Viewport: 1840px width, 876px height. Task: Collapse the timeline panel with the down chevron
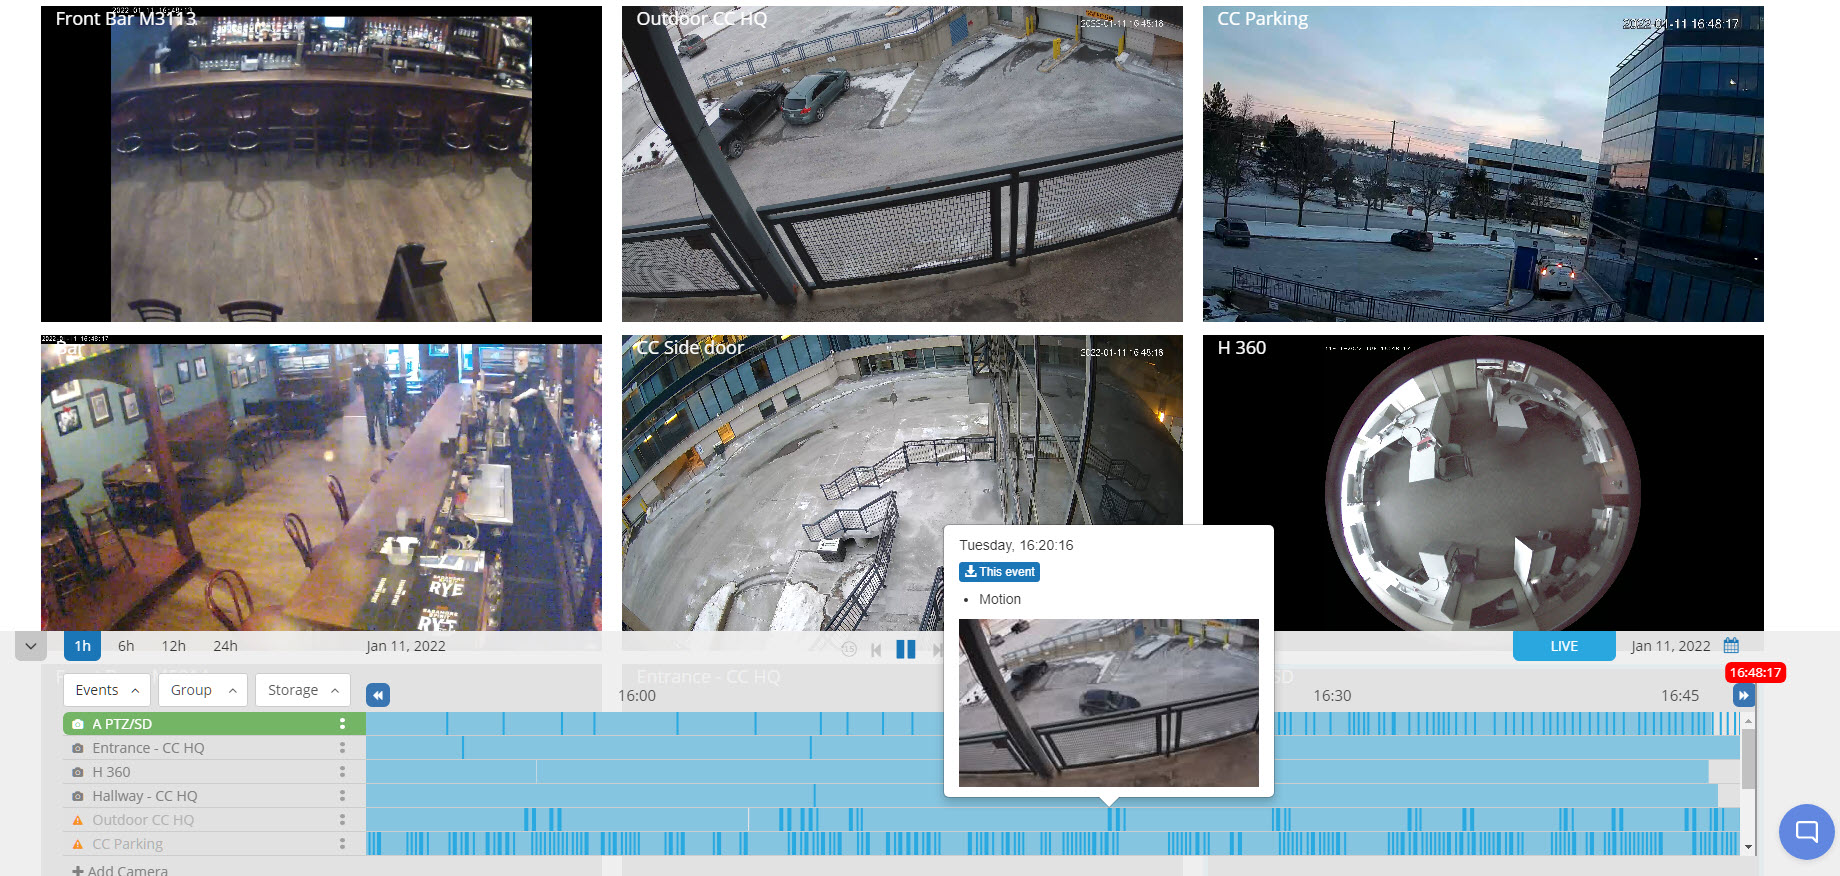click(x=31, y=646)
